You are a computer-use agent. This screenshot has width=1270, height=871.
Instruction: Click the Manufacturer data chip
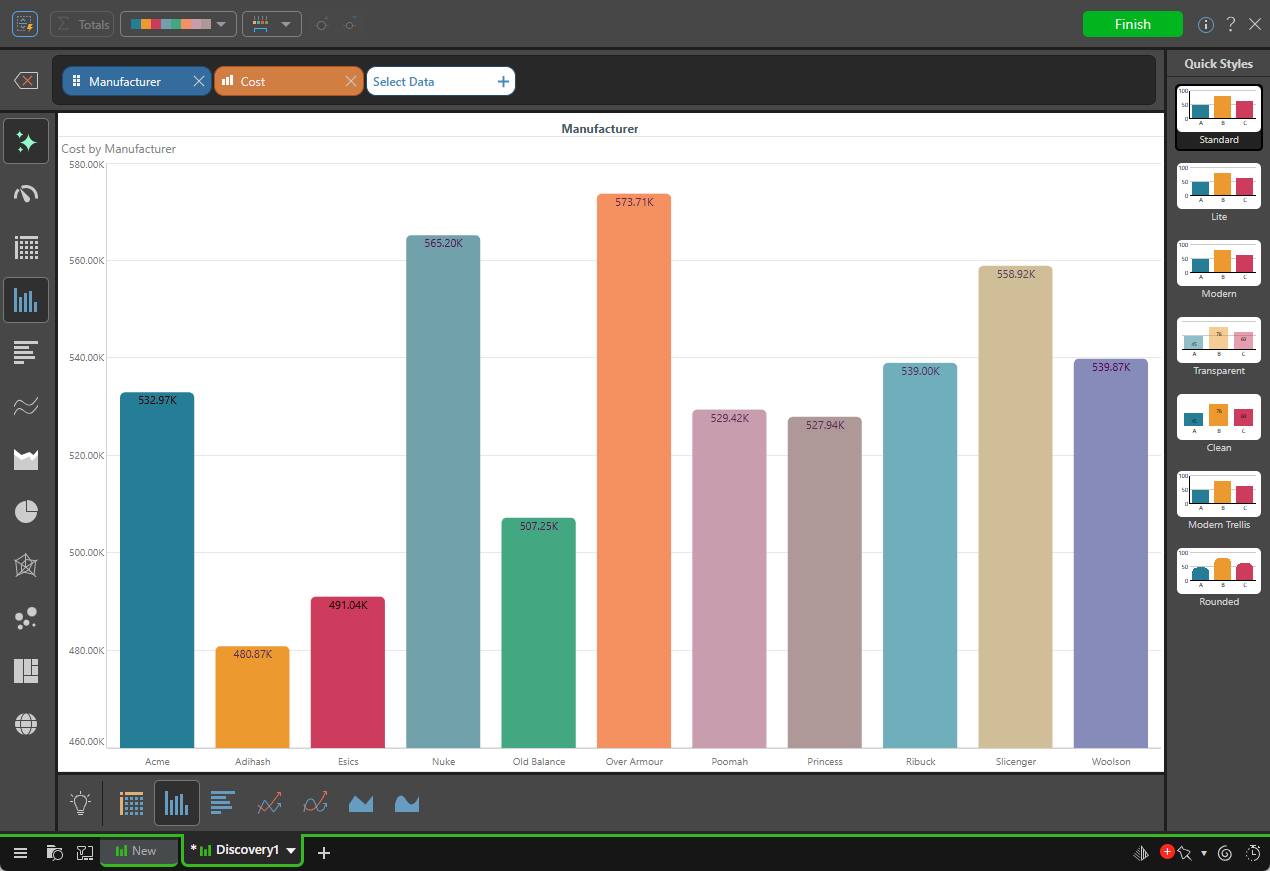[136, 81]
